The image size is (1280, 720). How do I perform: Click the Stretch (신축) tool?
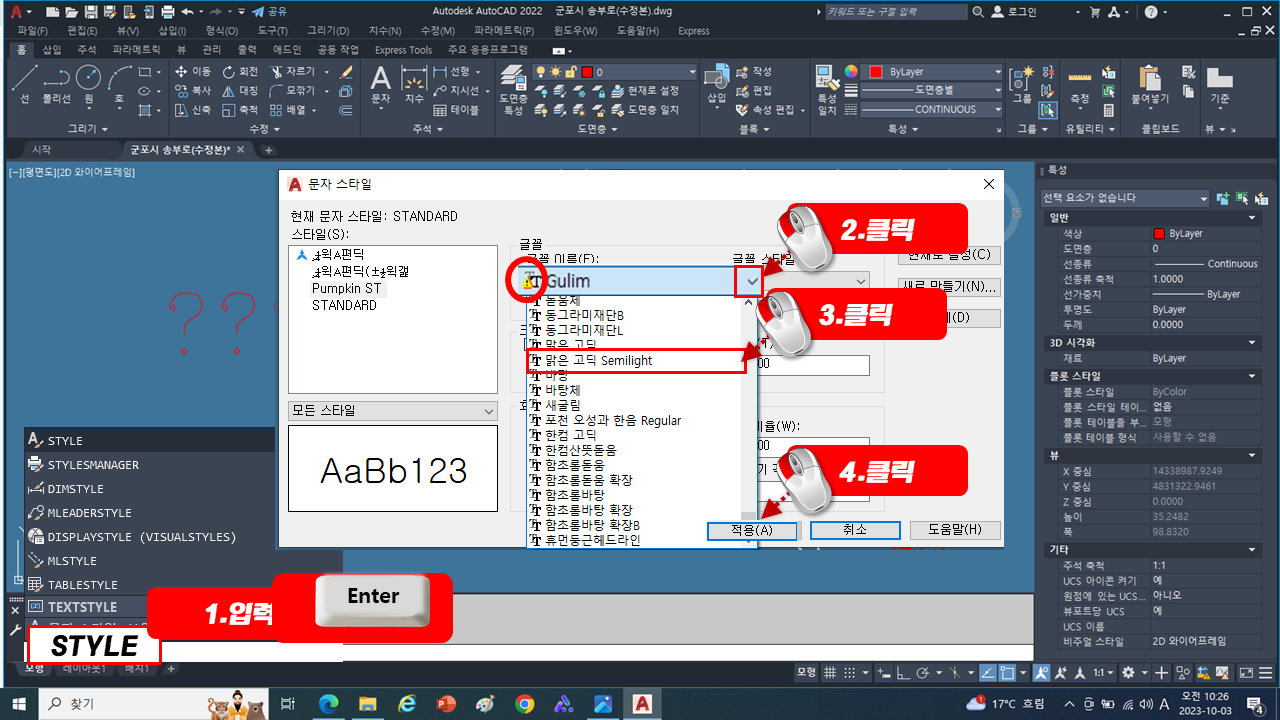click(193, 110)
